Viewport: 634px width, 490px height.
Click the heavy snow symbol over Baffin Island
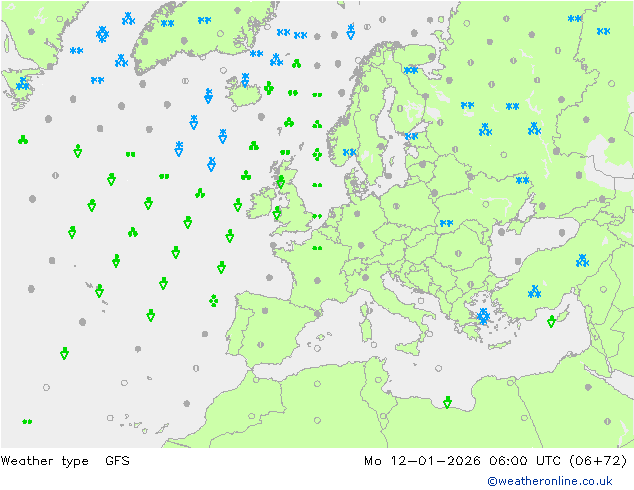coord(23,84)
